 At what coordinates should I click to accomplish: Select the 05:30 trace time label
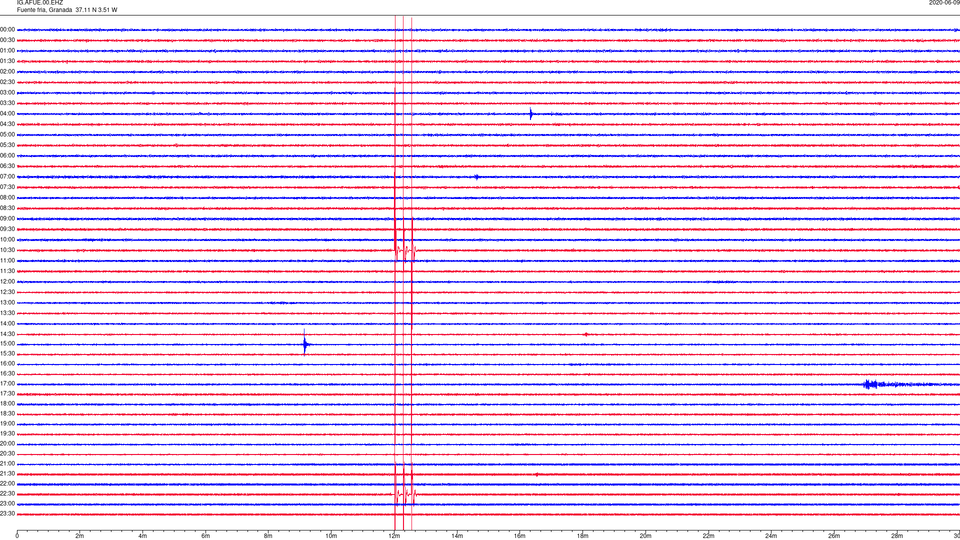7,145
